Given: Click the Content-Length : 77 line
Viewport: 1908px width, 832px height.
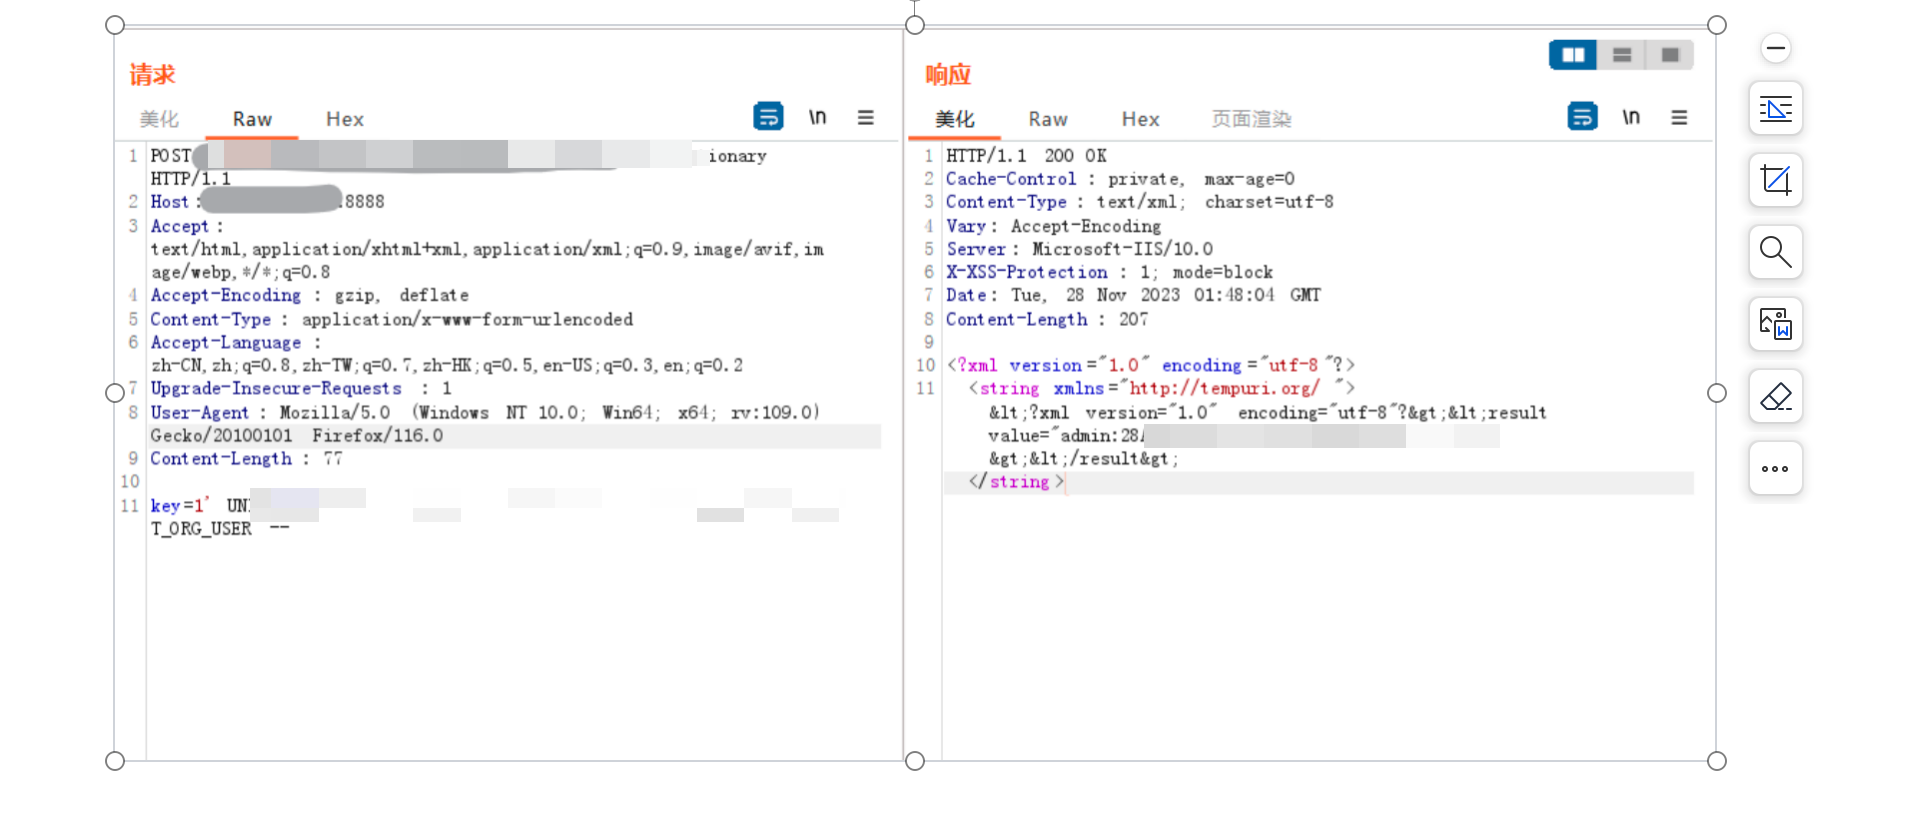Looking at the screenshot, I should (x=247, y=458).
